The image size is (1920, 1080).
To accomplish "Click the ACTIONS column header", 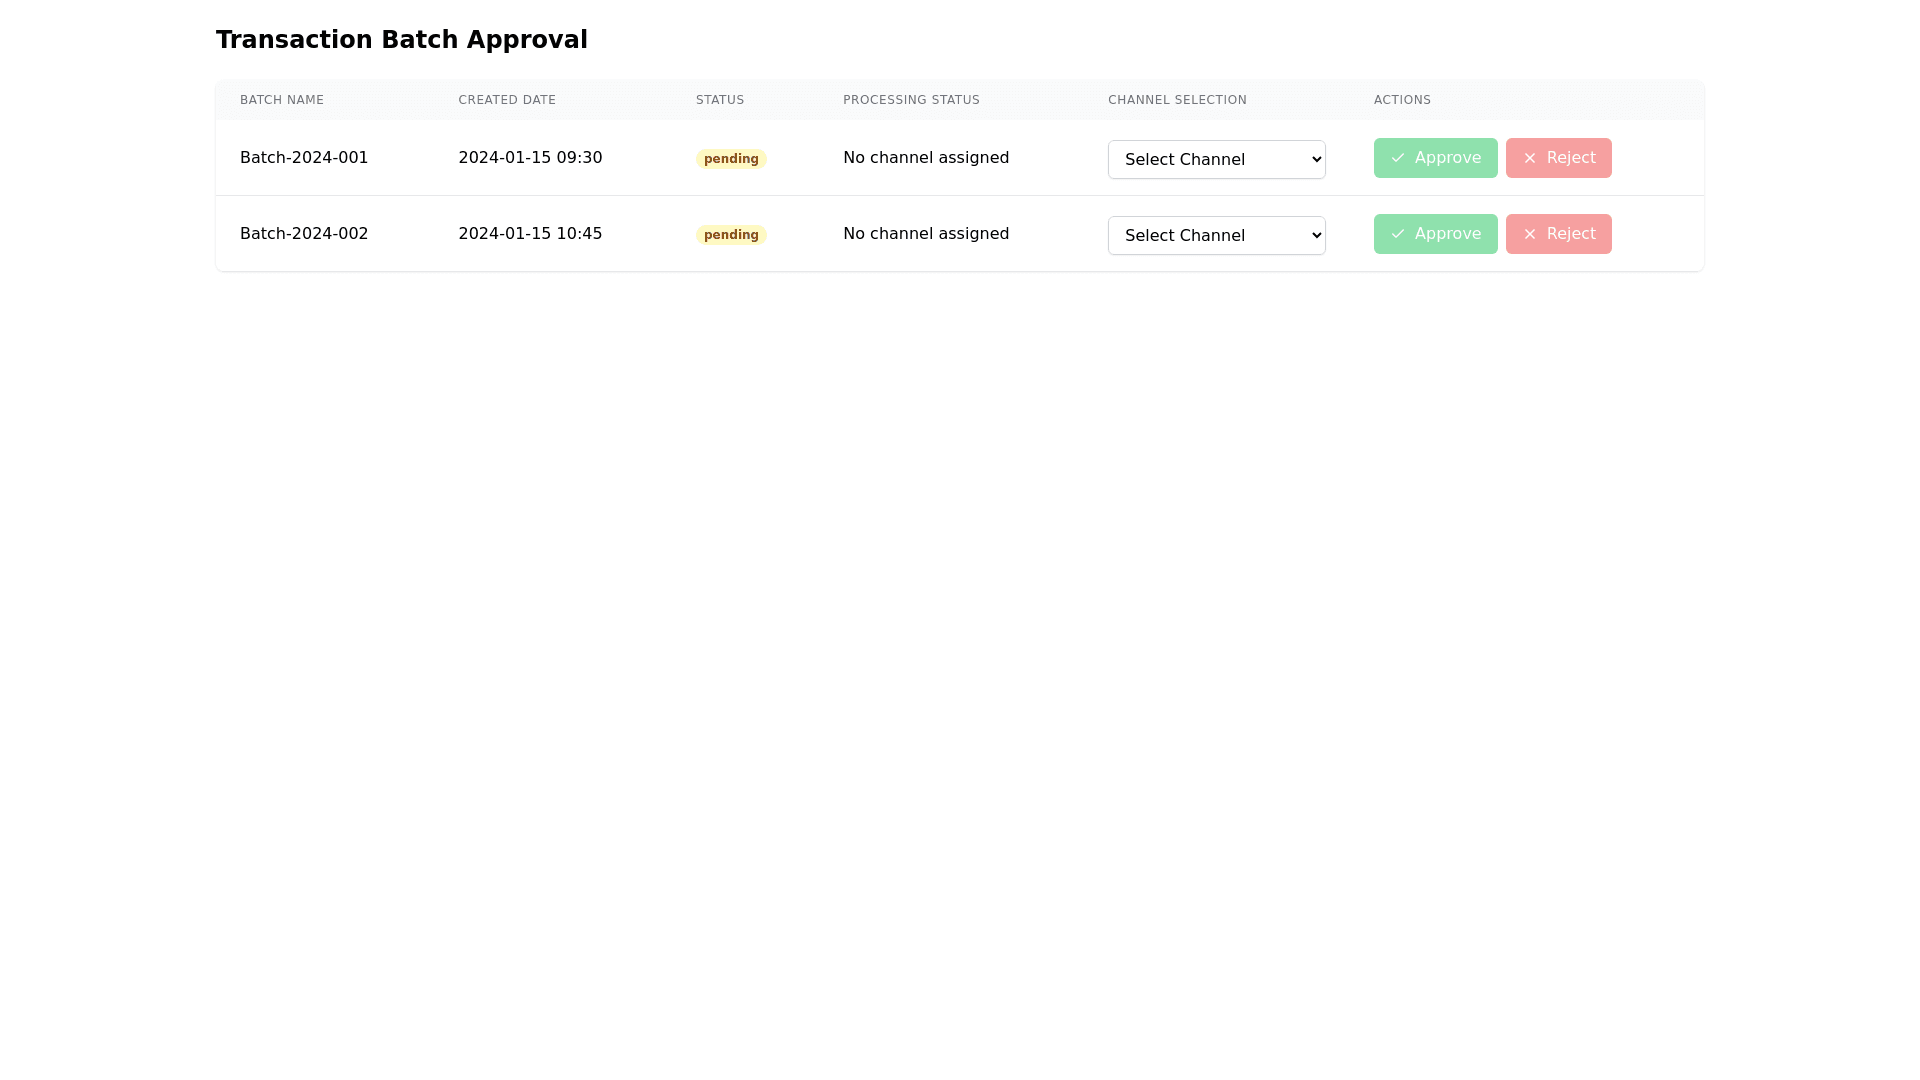I will click(1402, 100).
